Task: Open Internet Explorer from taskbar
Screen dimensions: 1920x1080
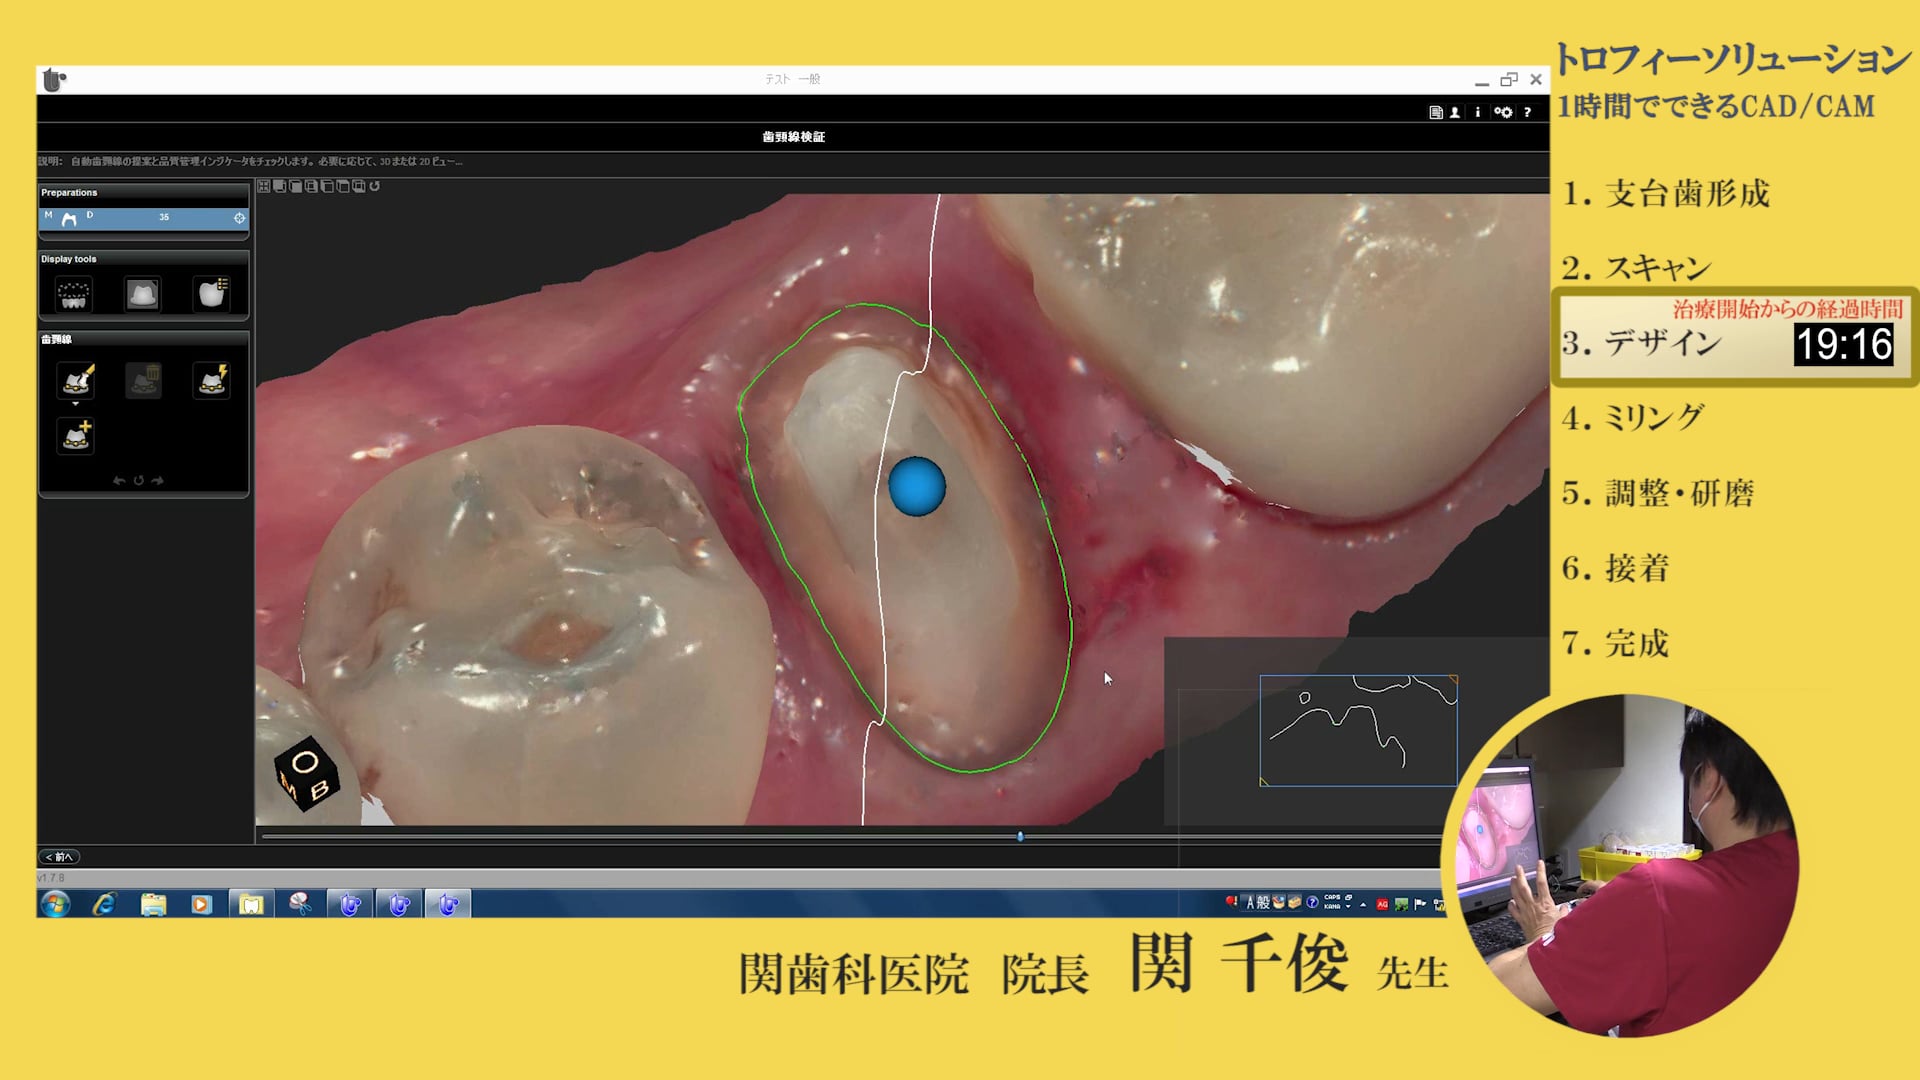Action: point(104,905)
